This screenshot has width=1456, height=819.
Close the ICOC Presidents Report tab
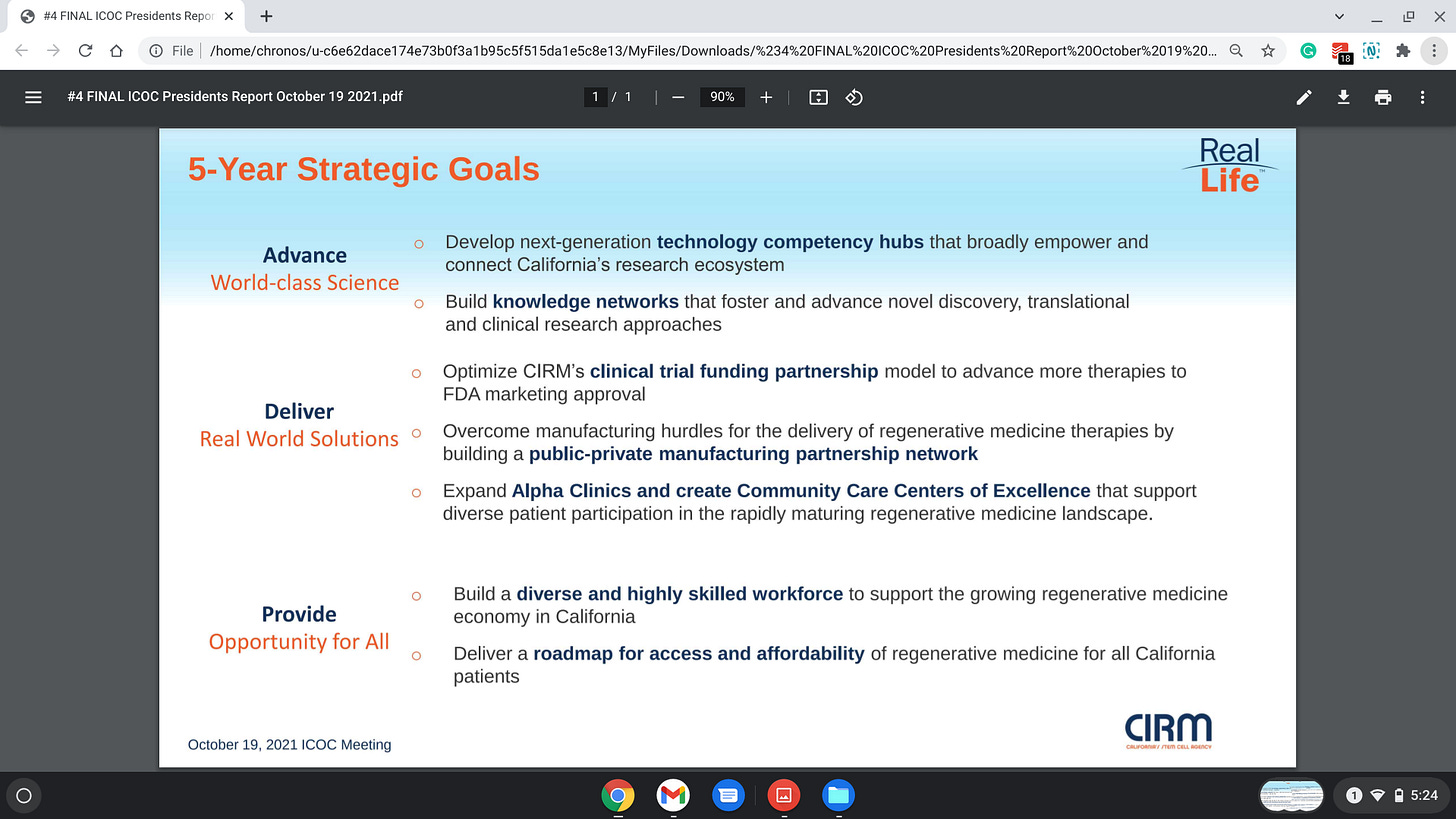coord(228,17)
